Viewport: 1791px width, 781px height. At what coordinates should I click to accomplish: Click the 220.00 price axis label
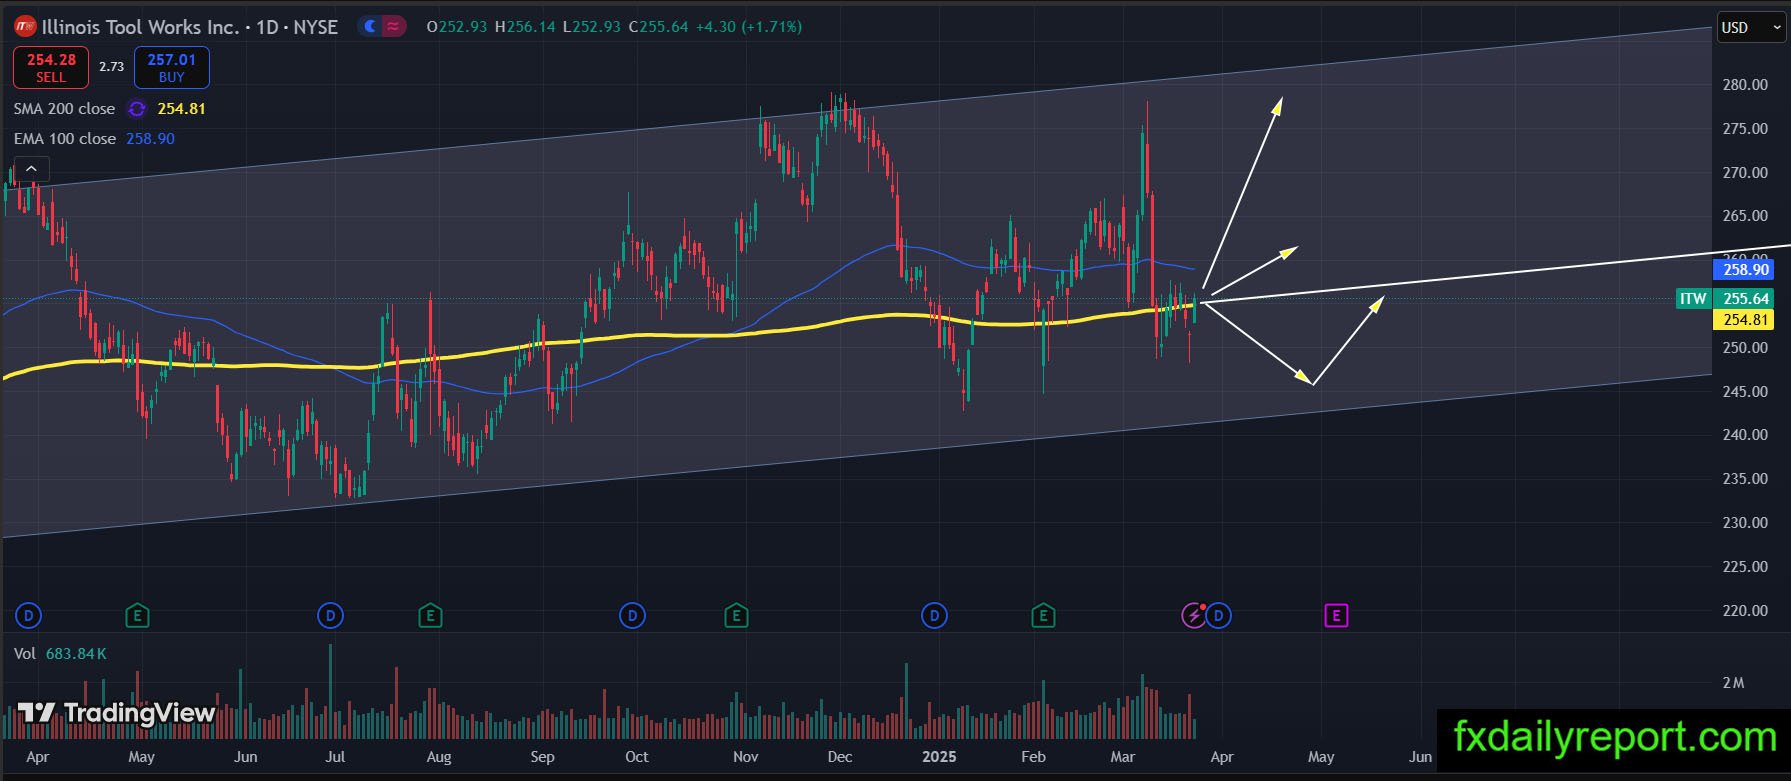(x=1745, y=611)
